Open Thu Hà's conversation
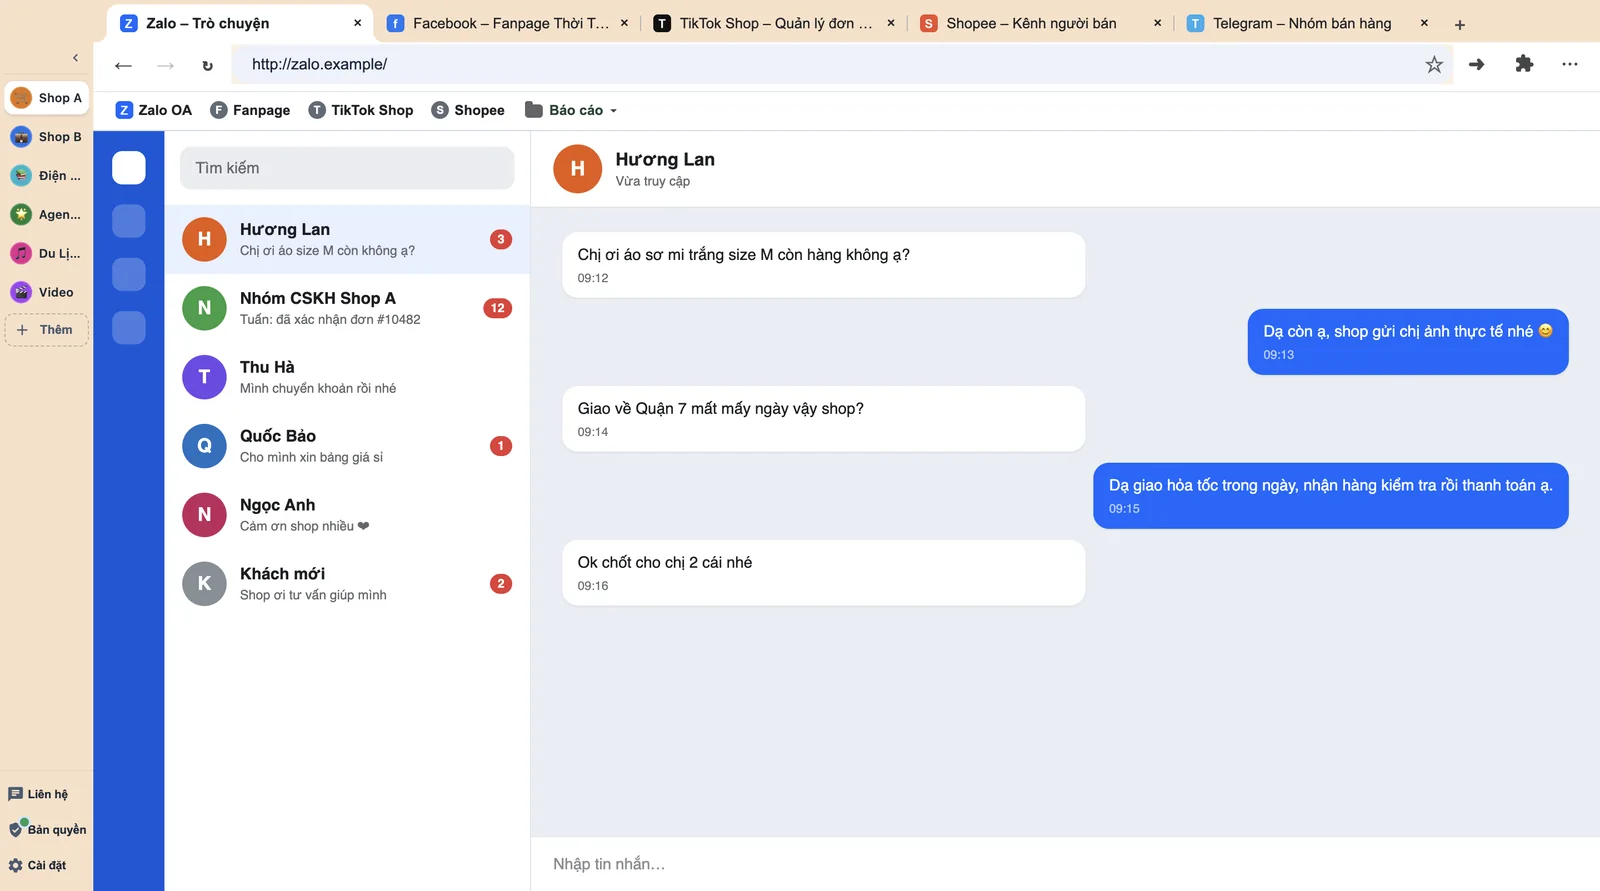Viewport: 1600px width, 891px height. click(x=347, y=377)
